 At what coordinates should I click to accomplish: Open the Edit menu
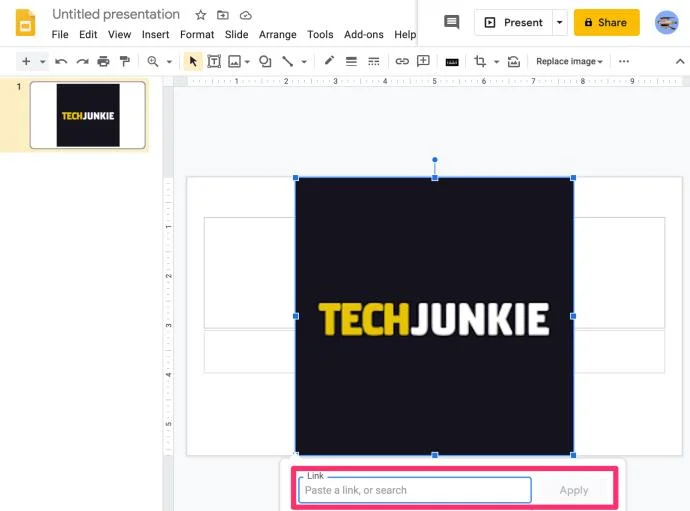(x=88, y=34)
